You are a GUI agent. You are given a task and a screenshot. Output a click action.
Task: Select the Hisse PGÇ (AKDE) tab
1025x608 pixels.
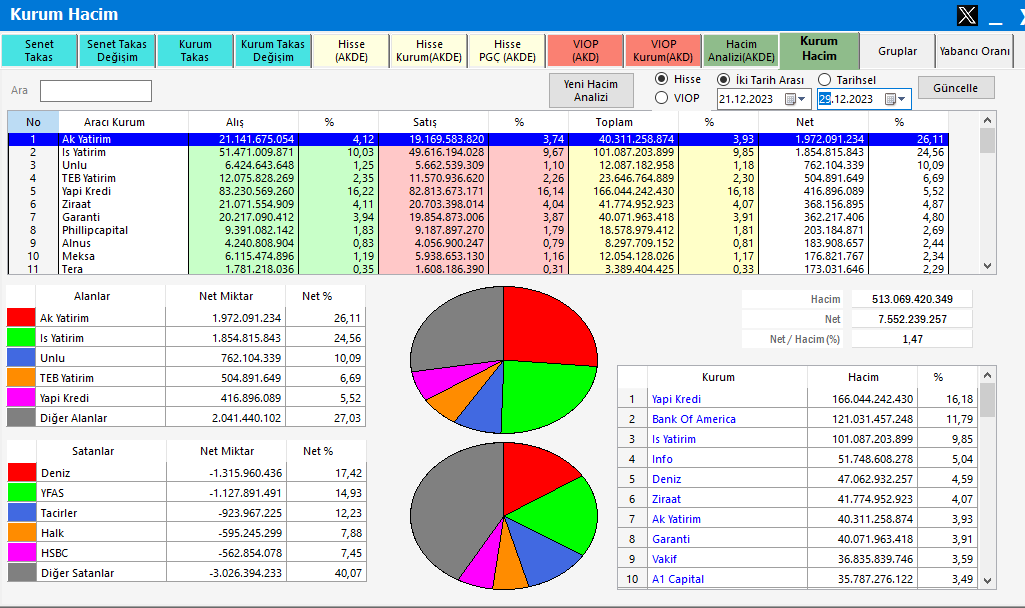507,51
